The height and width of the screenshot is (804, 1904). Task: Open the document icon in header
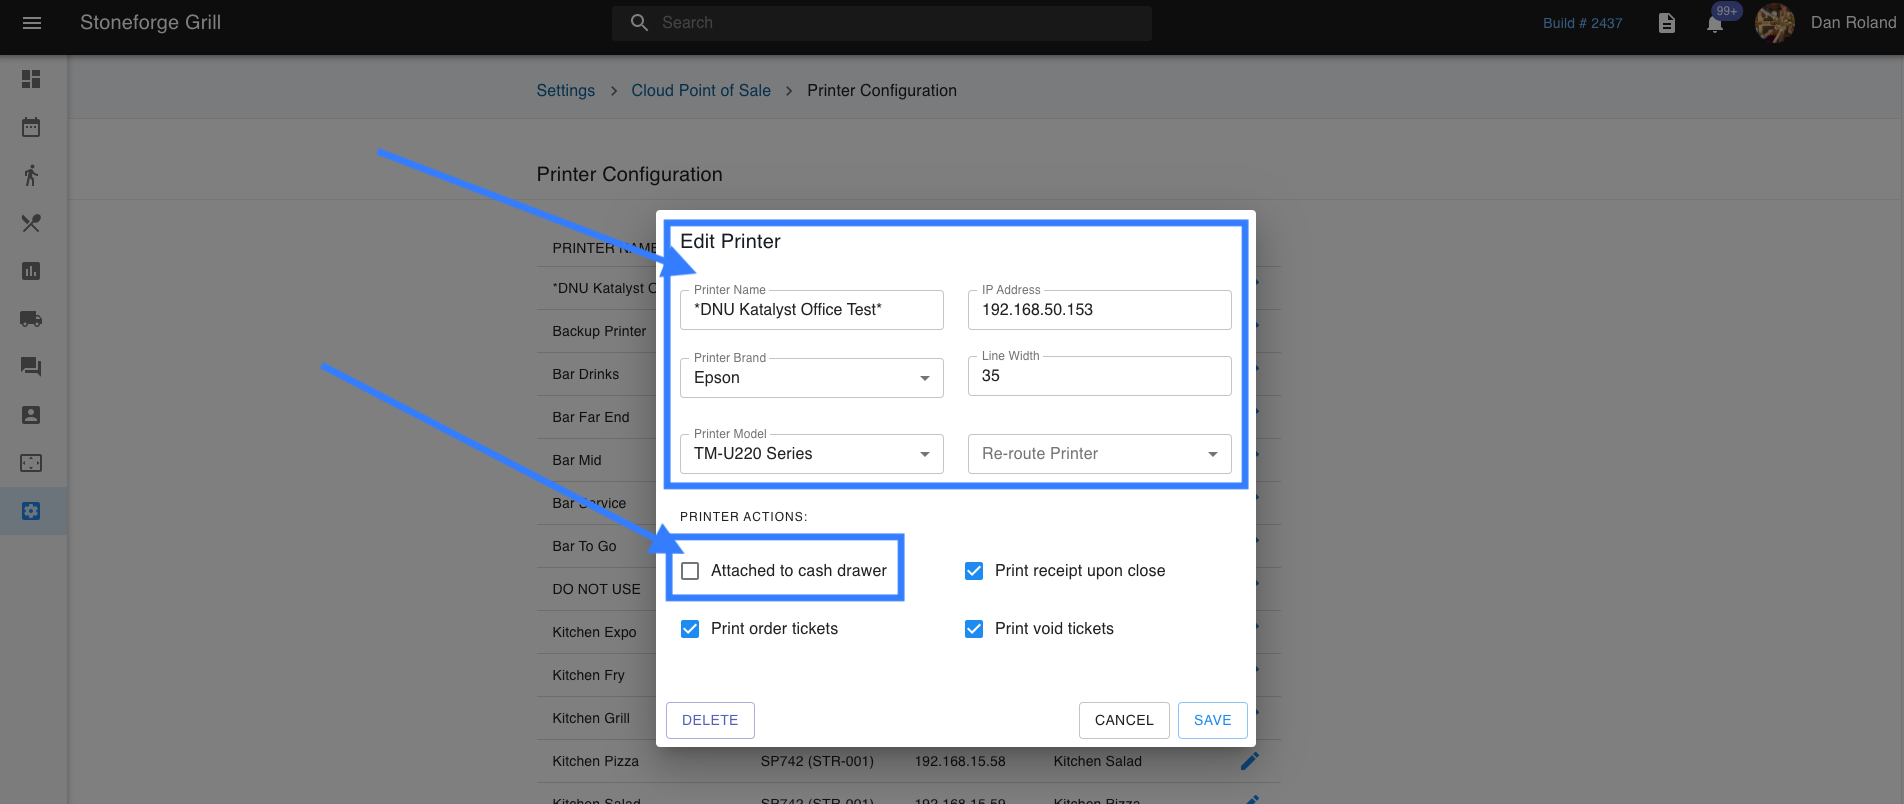(x=1666, y=23)
